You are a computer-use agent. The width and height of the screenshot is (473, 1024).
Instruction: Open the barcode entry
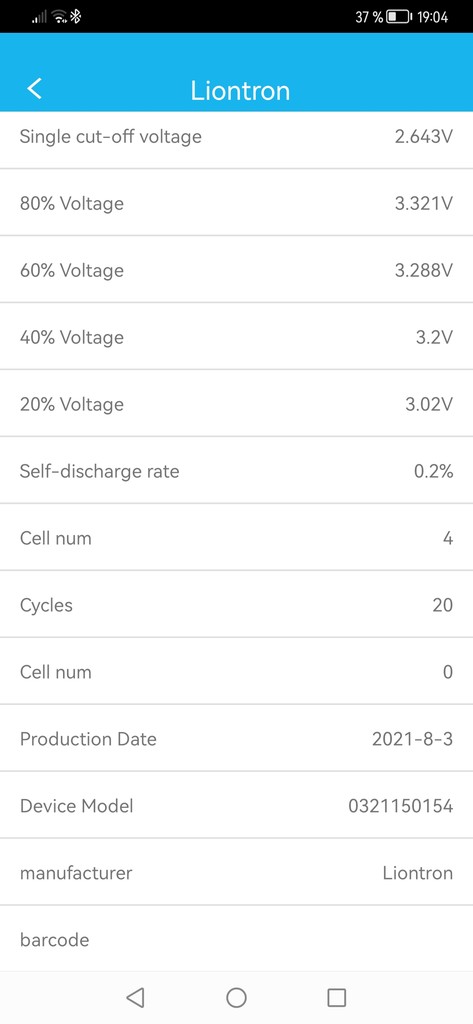(236, 939)
